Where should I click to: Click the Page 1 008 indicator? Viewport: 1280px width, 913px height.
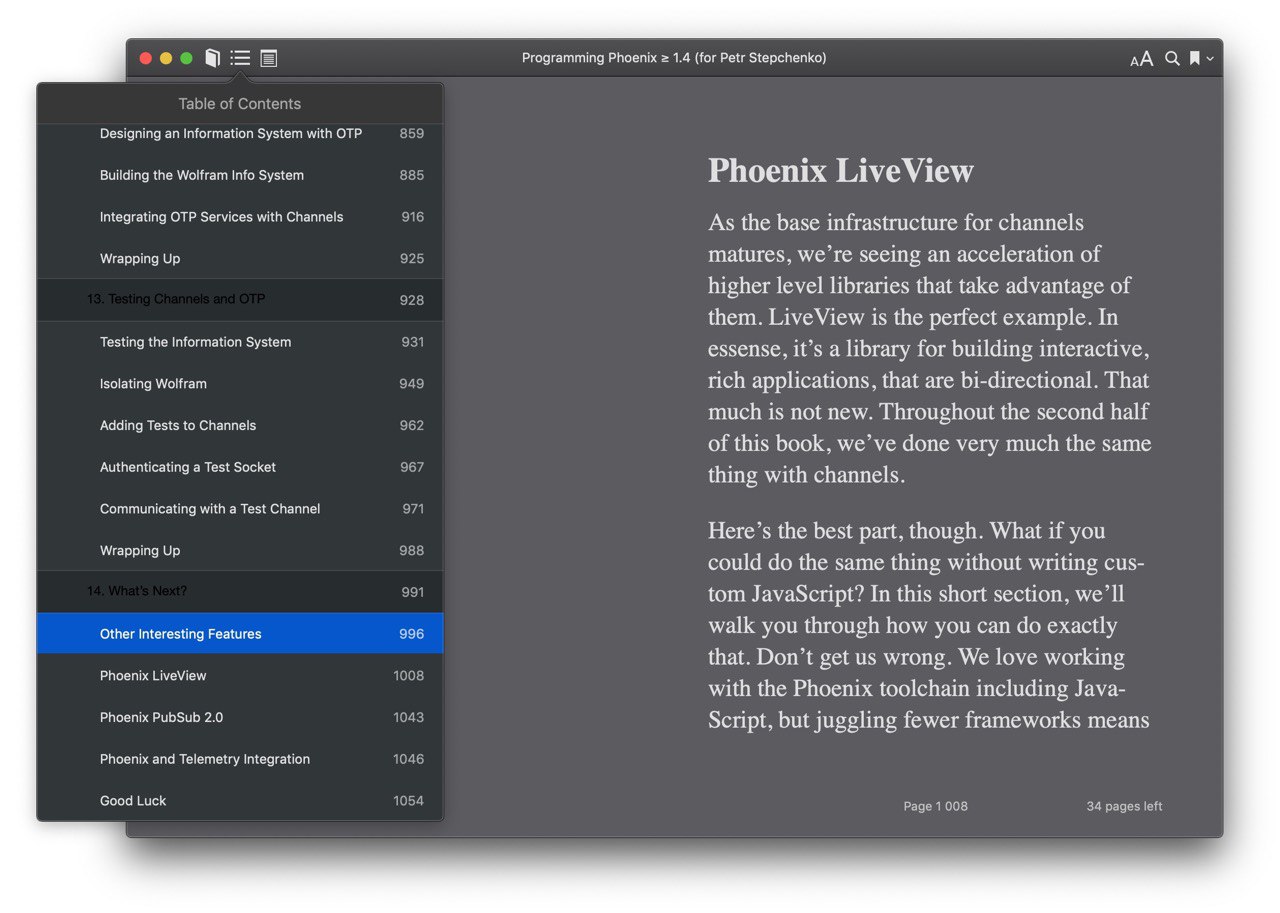[935, 806]
